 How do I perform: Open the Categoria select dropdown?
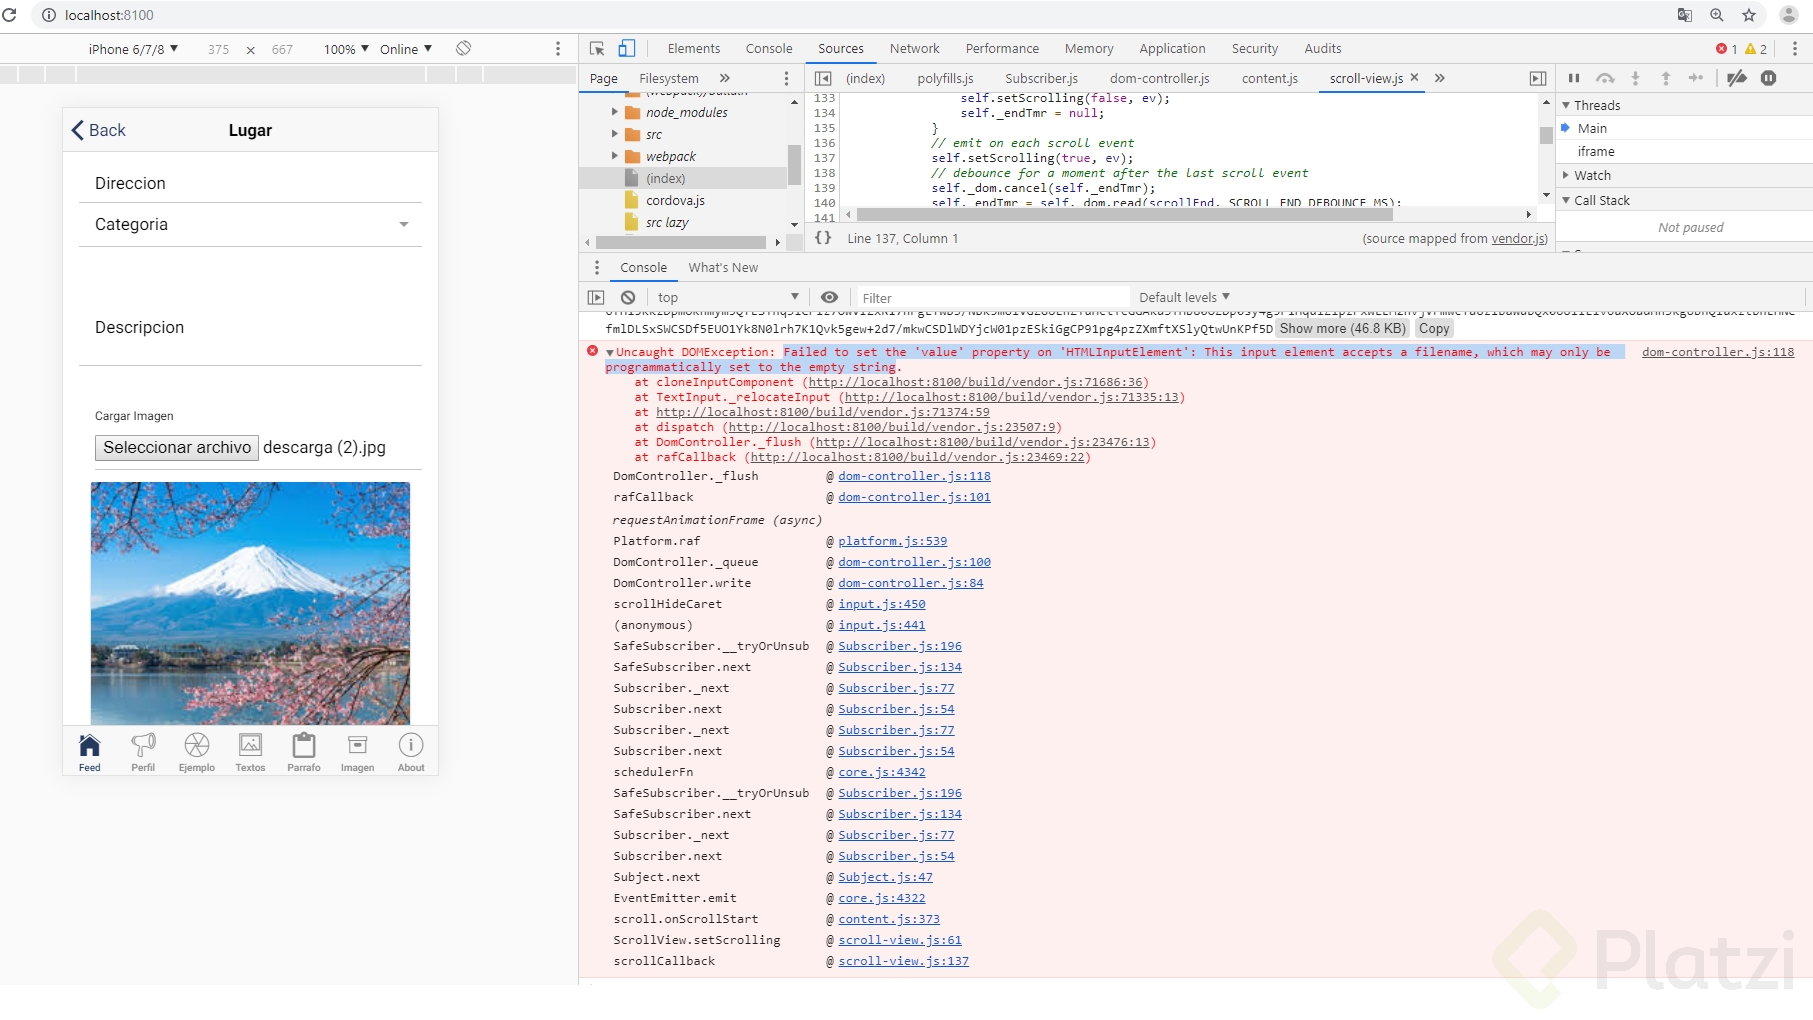pos(250,225)
